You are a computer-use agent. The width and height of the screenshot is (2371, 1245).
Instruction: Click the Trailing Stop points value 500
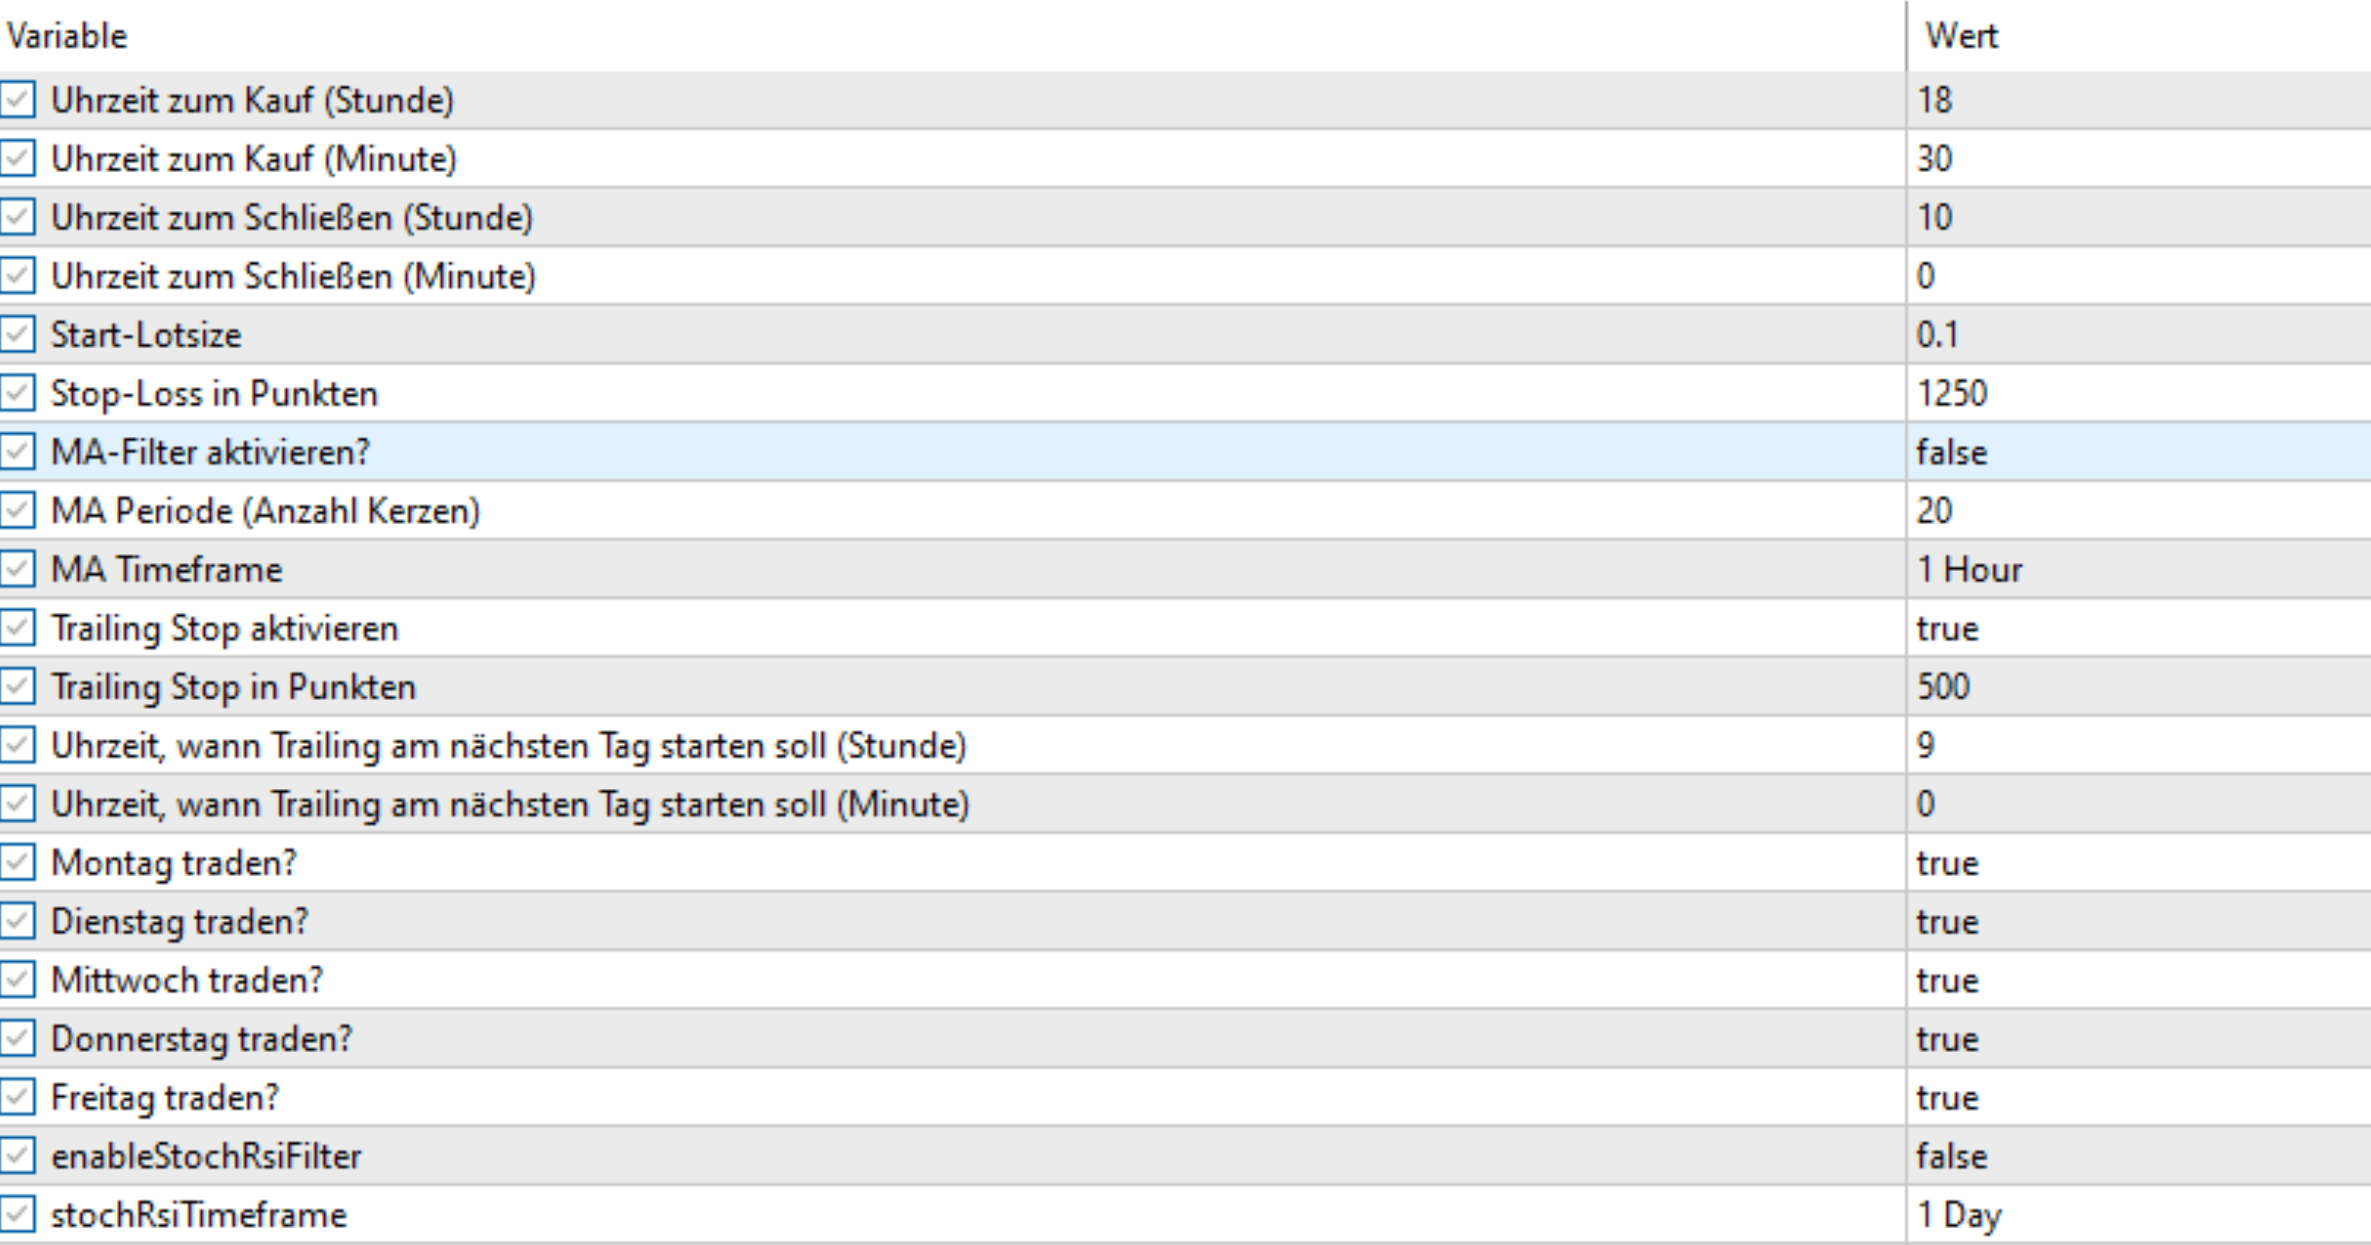(x=1942, y=687)
